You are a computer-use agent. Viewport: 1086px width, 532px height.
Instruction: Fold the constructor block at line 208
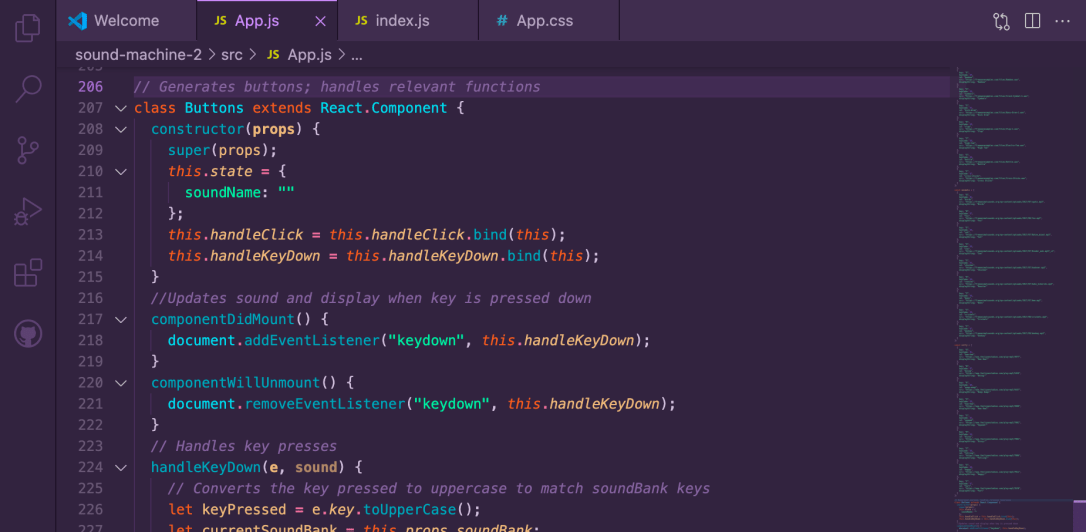pos(121,129)
